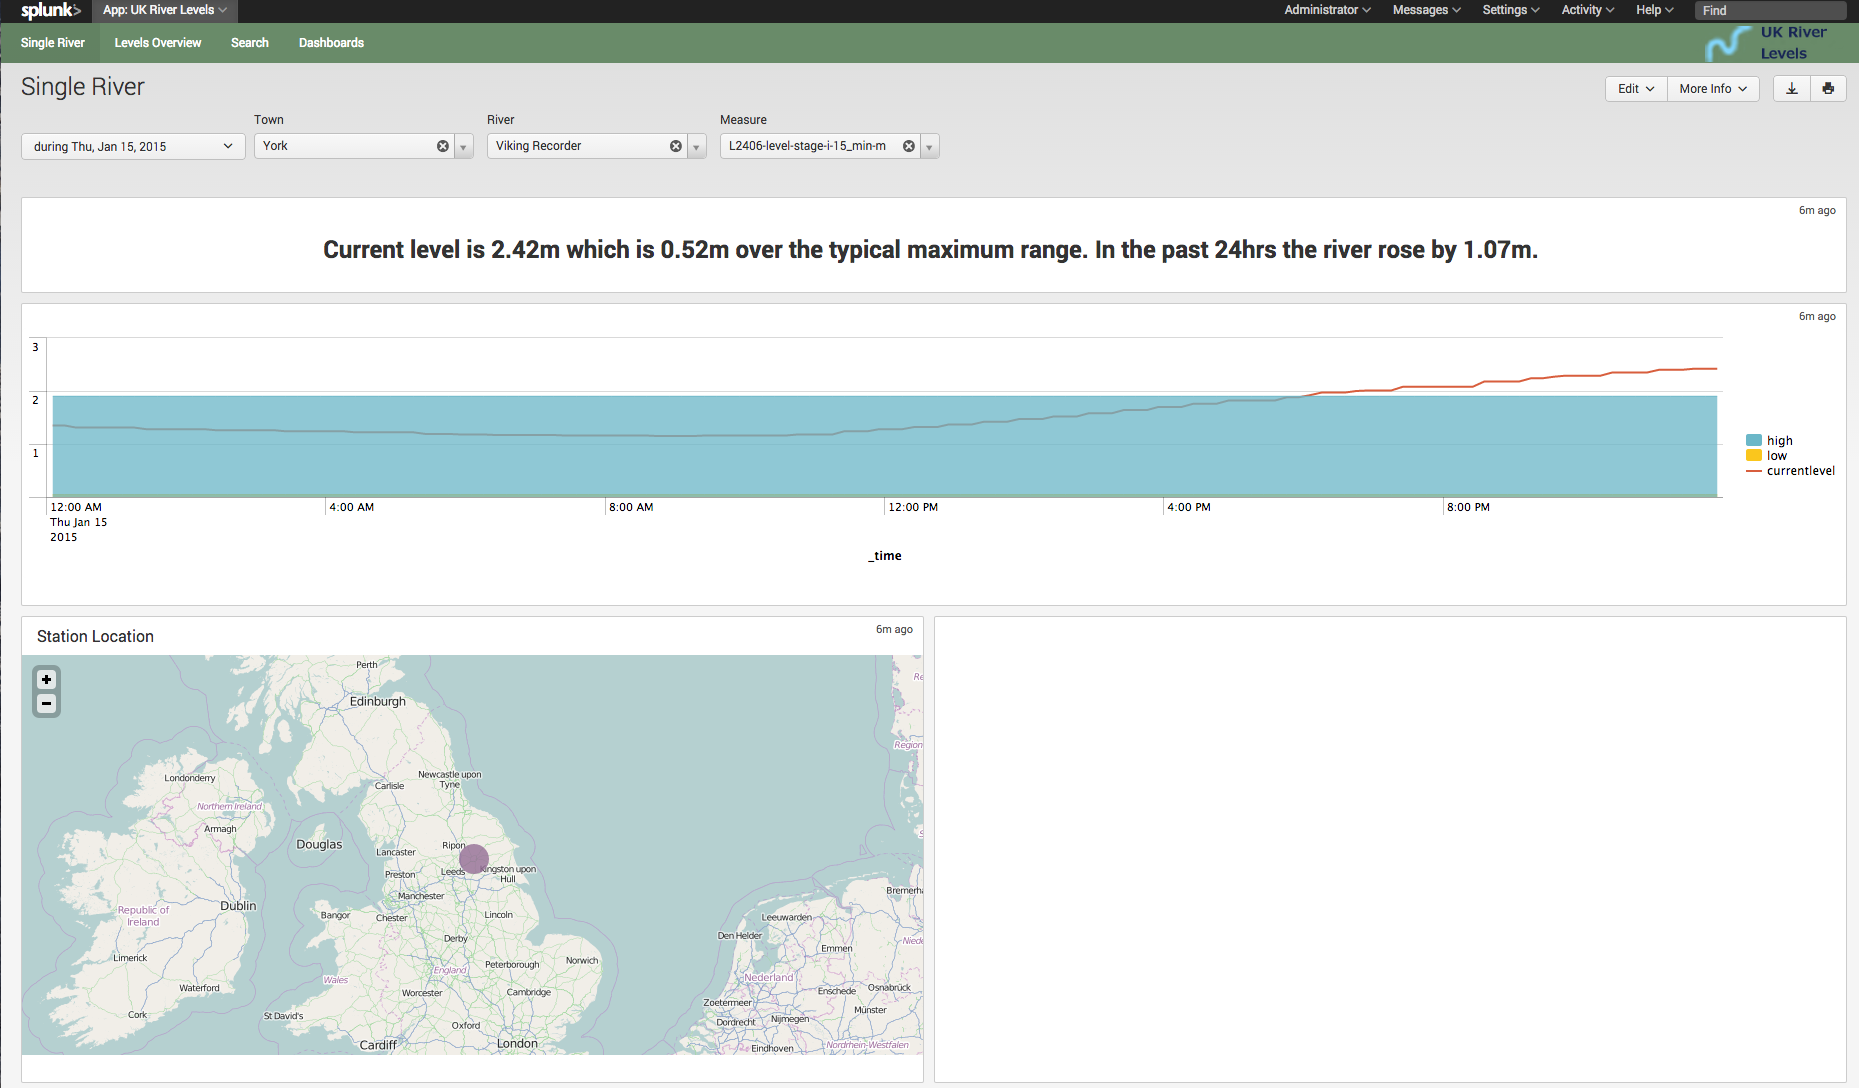Click the download/export PDF icon
This screenshot has height=1088, width=1859.
click(1792, 89)
